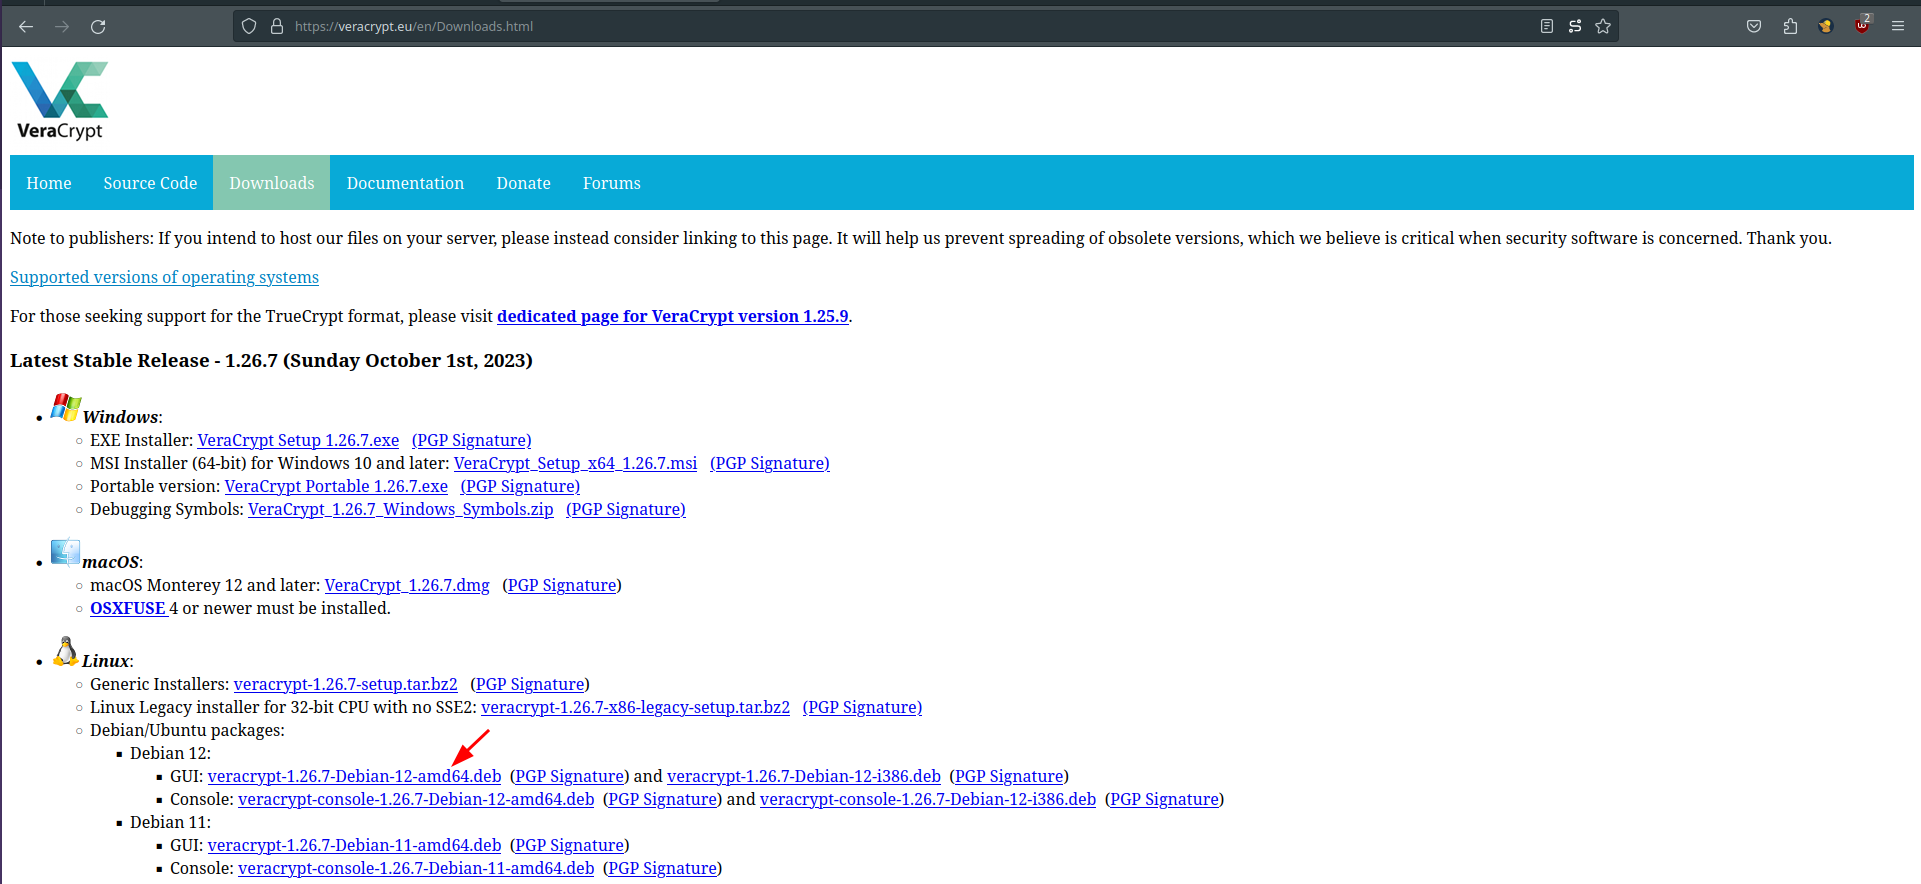Bookmark this page with star icon
This screenshot has width=1921, height=884.
[x=1603, y=26]
